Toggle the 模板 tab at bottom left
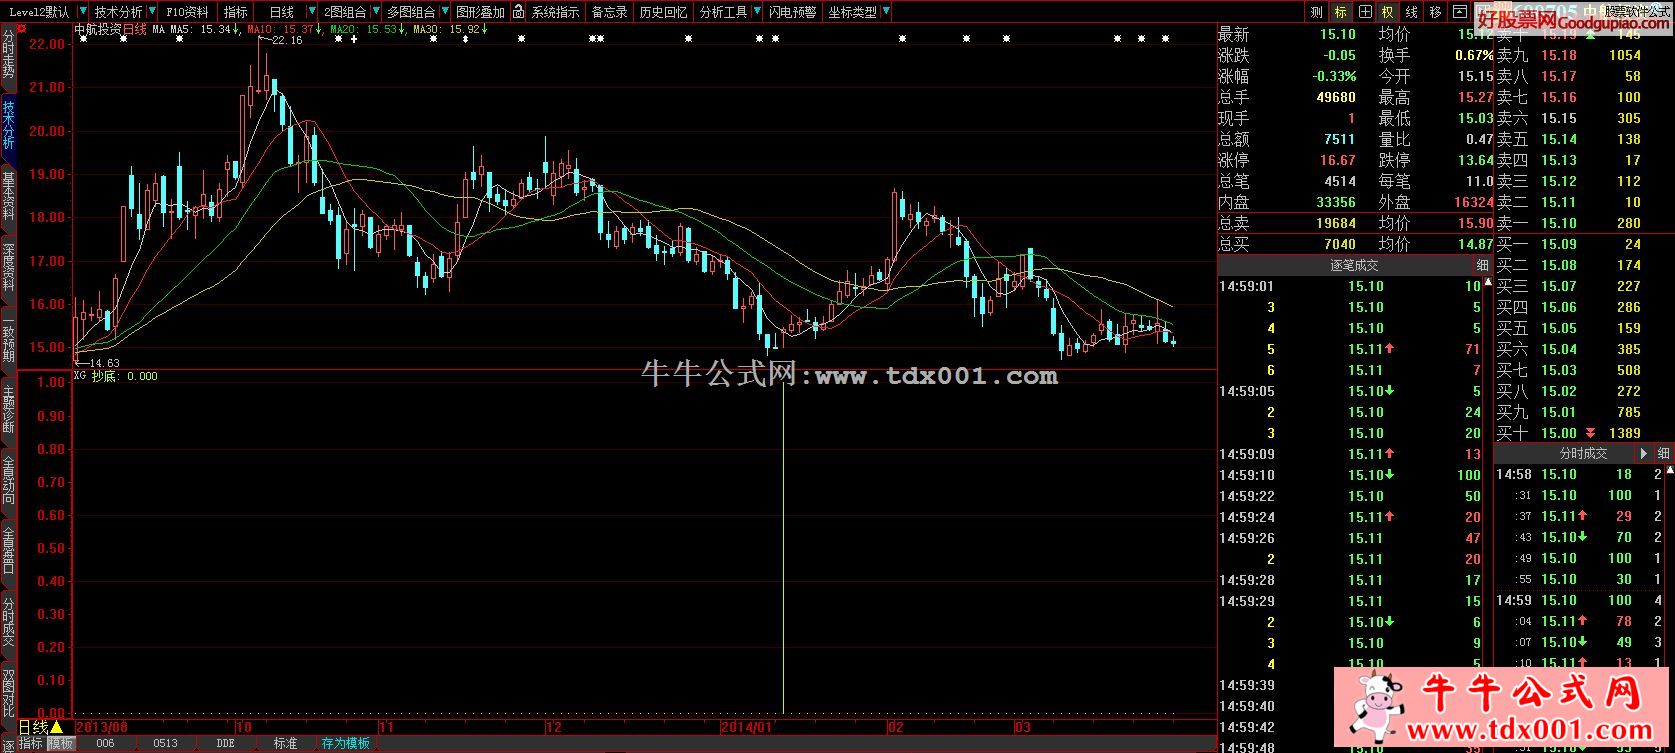 [62, 743]
